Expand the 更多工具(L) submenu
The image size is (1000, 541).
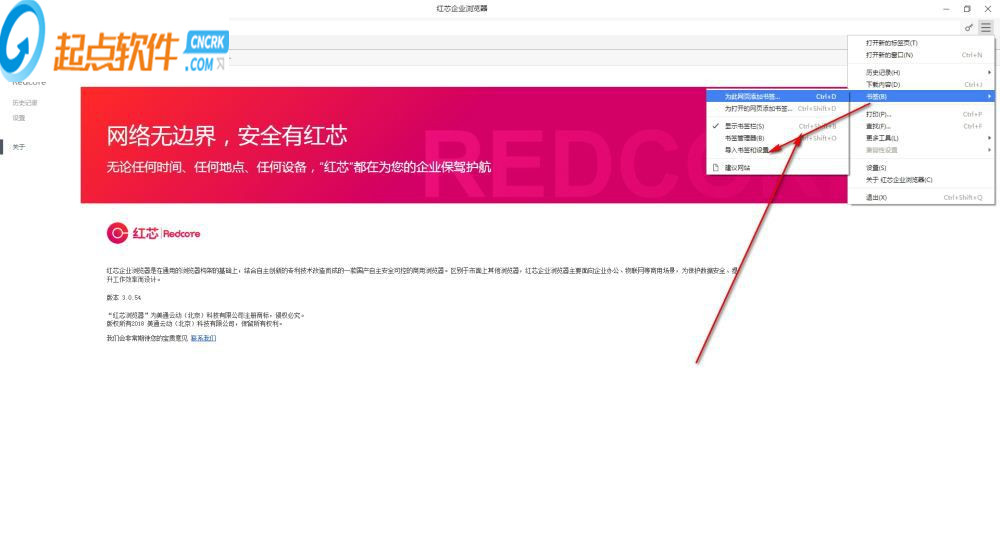coord(920,138)
